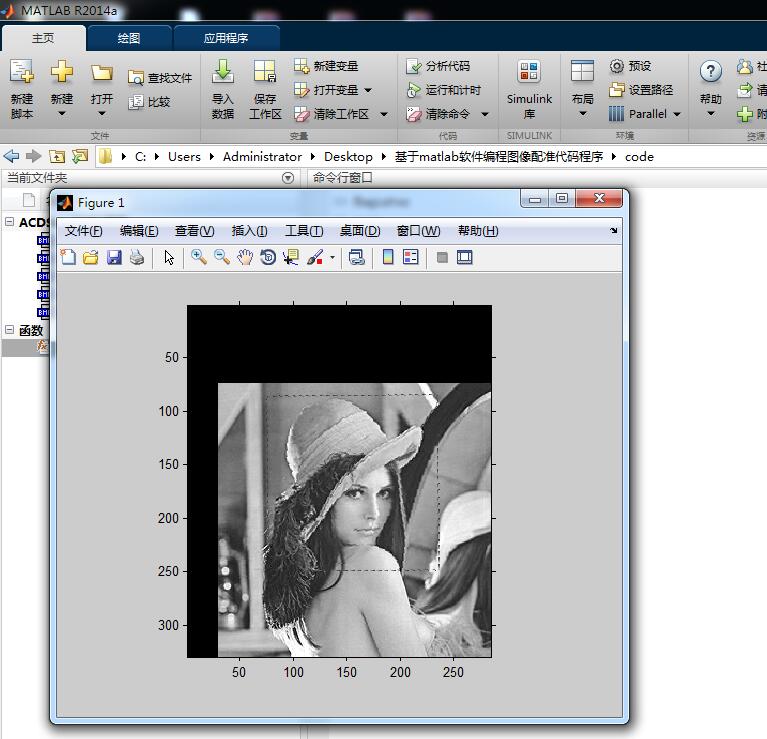Select the Pan hand tool
The image size is (767, 739).
click(245, 257)
